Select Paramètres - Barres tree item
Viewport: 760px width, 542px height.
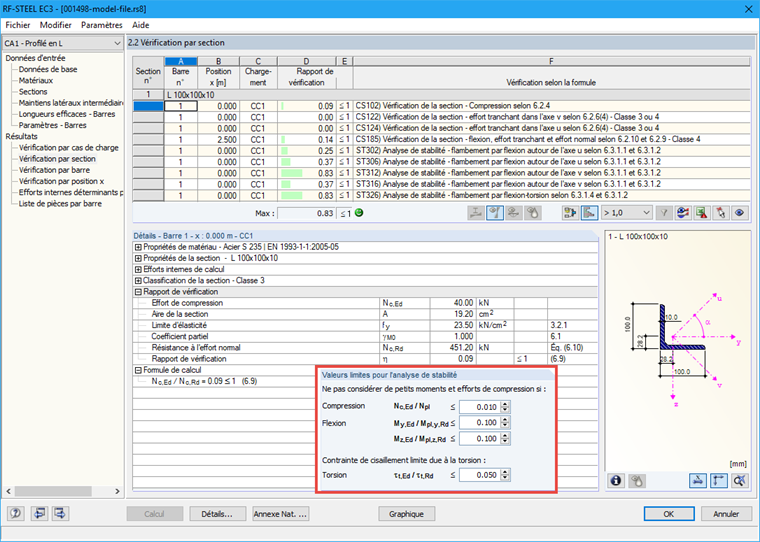pyautogui.click(x=52, y=125)
